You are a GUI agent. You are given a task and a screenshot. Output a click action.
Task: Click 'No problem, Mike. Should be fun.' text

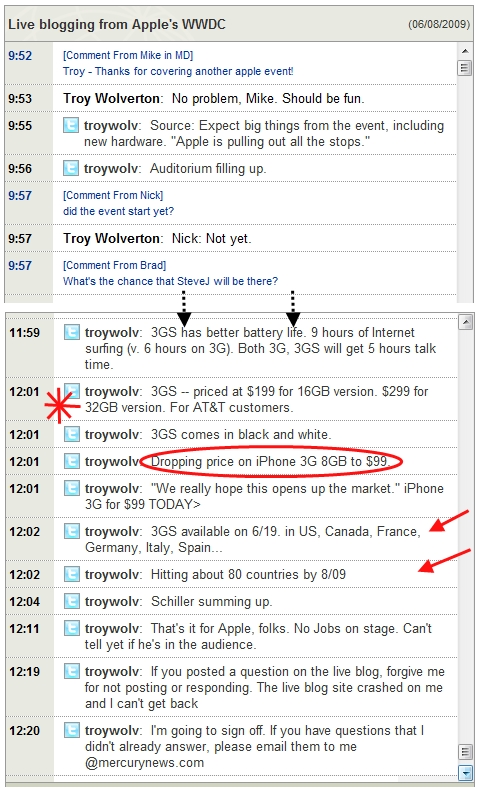(x=268, y=98)
